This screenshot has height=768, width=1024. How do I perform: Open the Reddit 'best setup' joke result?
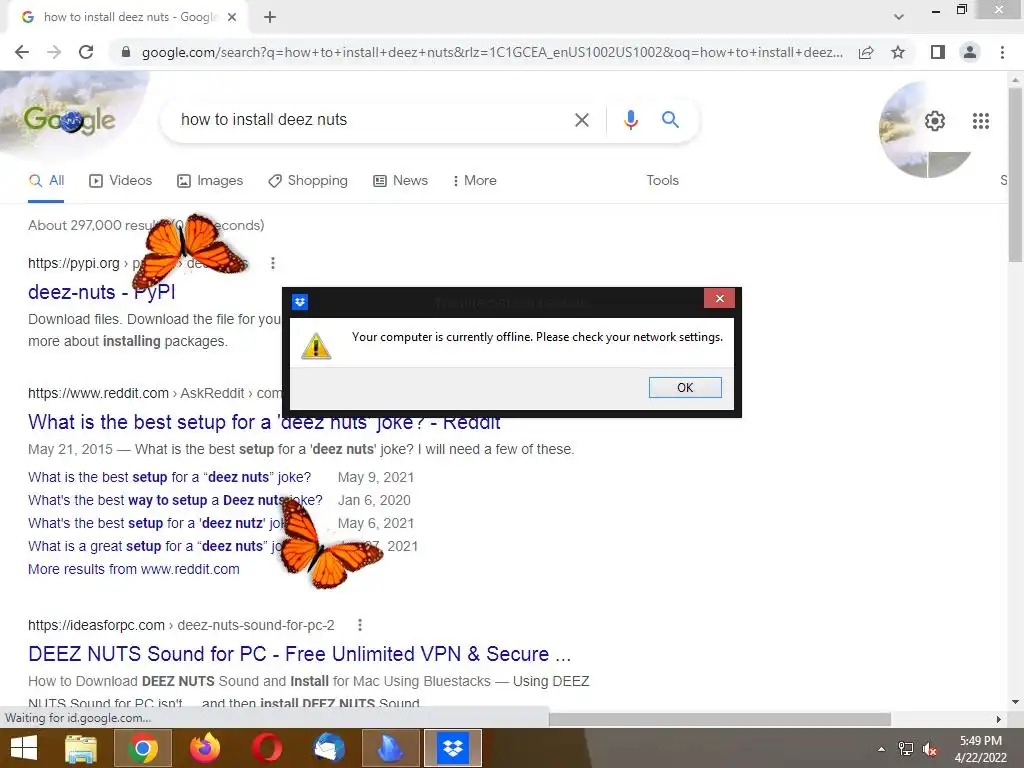coord(264,423)
